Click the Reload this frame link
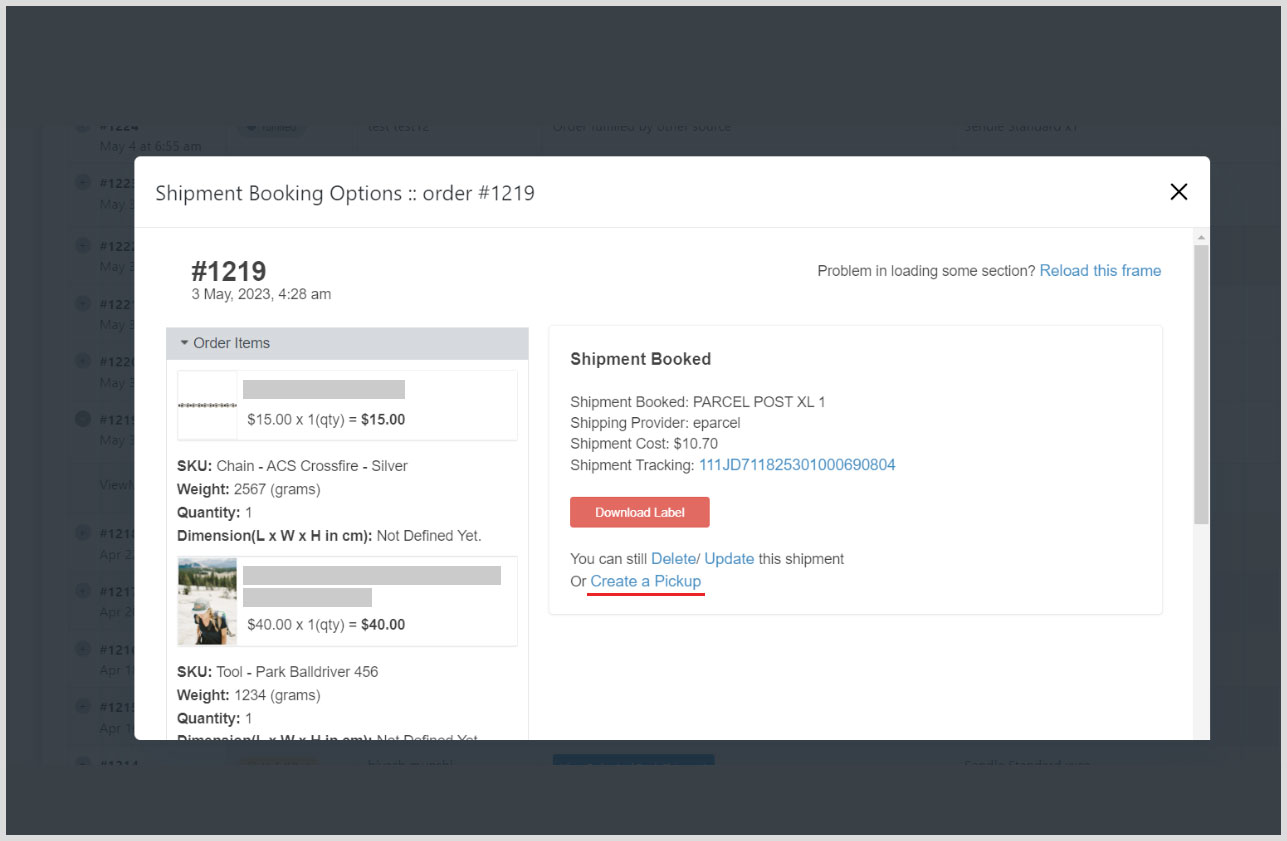1287x841 pixels. (x=1100, y=271)
